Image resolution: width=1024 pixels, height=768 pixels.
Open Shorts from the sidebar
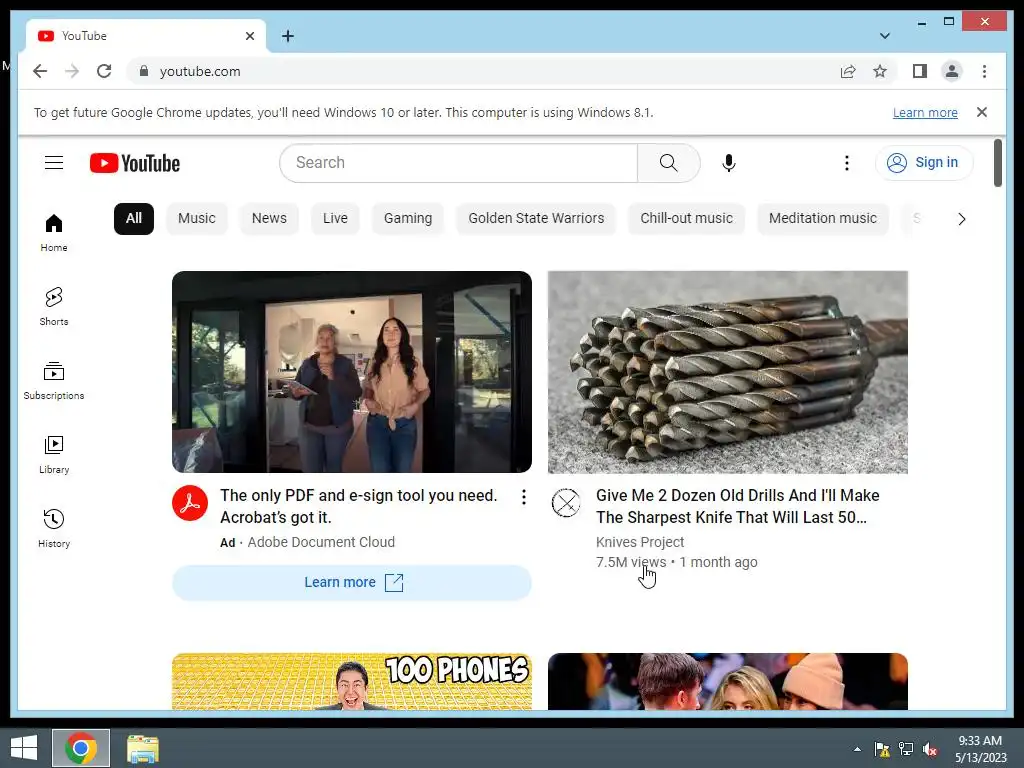(x=54, y=306)
